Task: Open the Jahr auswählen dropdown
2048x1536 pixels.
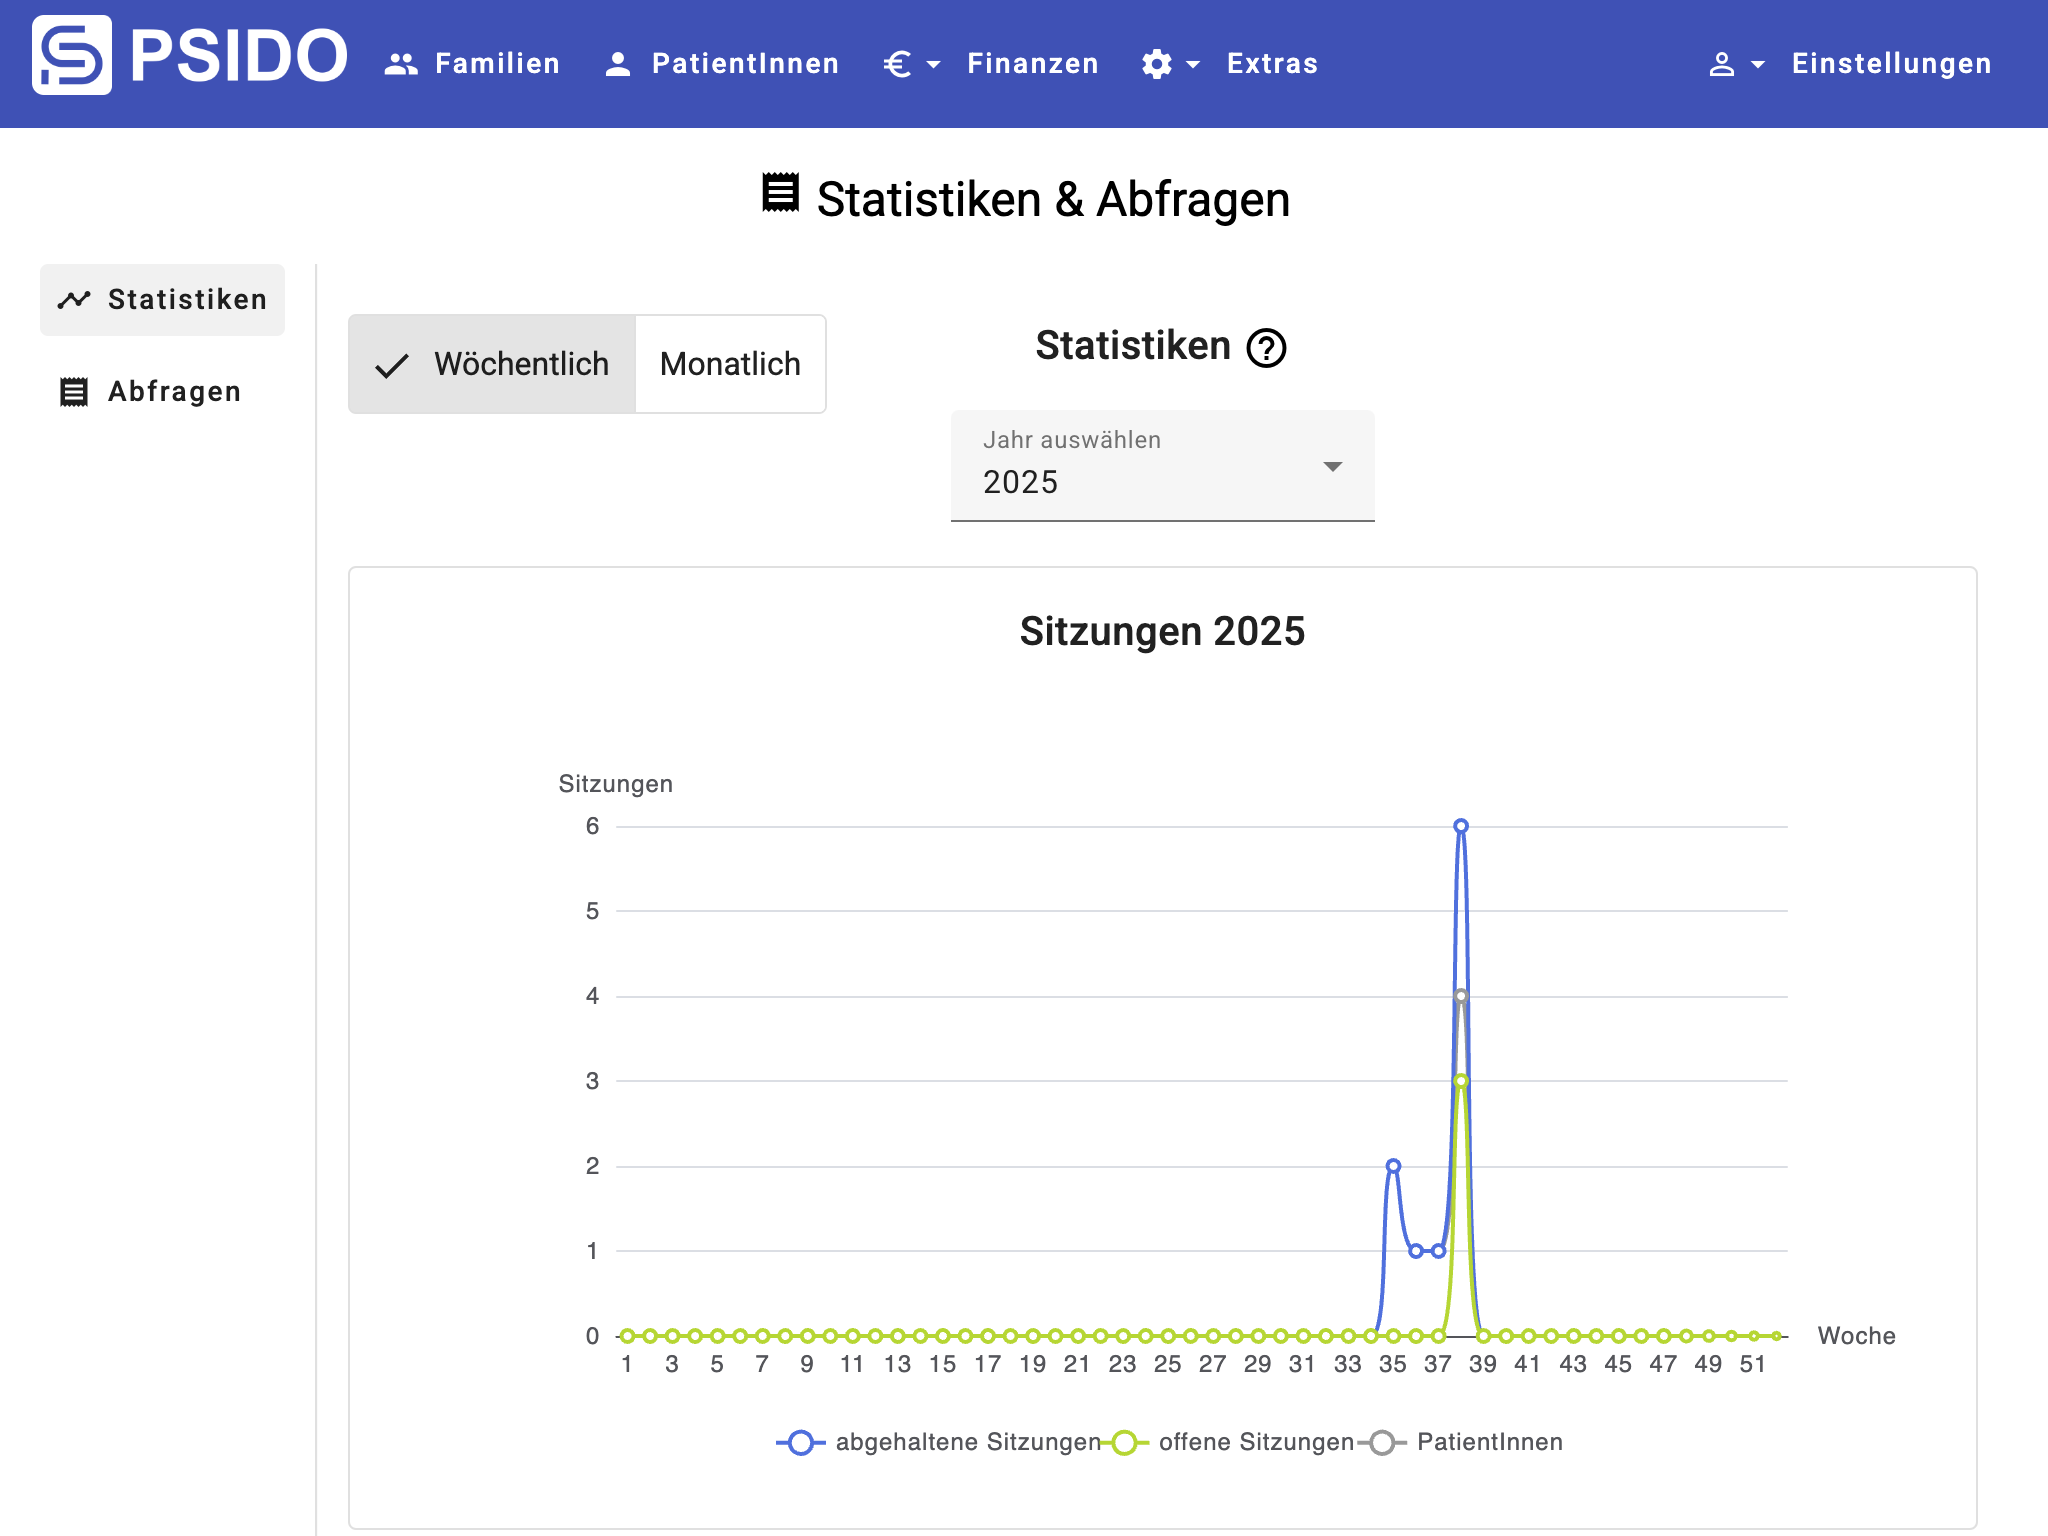Action: click(1162, 466)
